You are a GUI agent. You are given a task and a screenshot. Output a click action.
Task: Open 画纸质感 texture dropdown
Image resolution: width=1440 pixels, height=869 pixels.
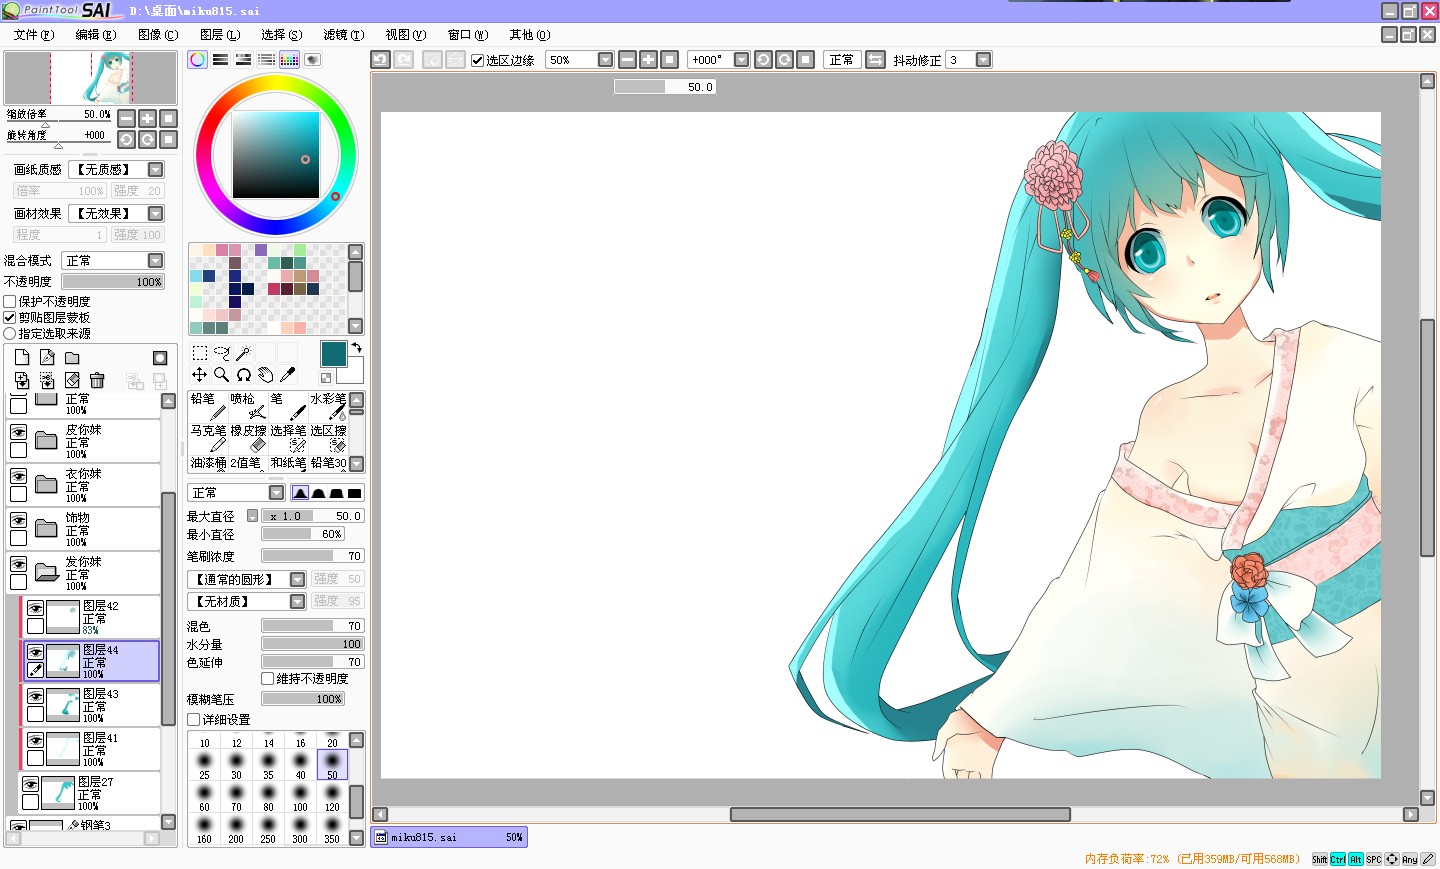click(x=116, y=170)
